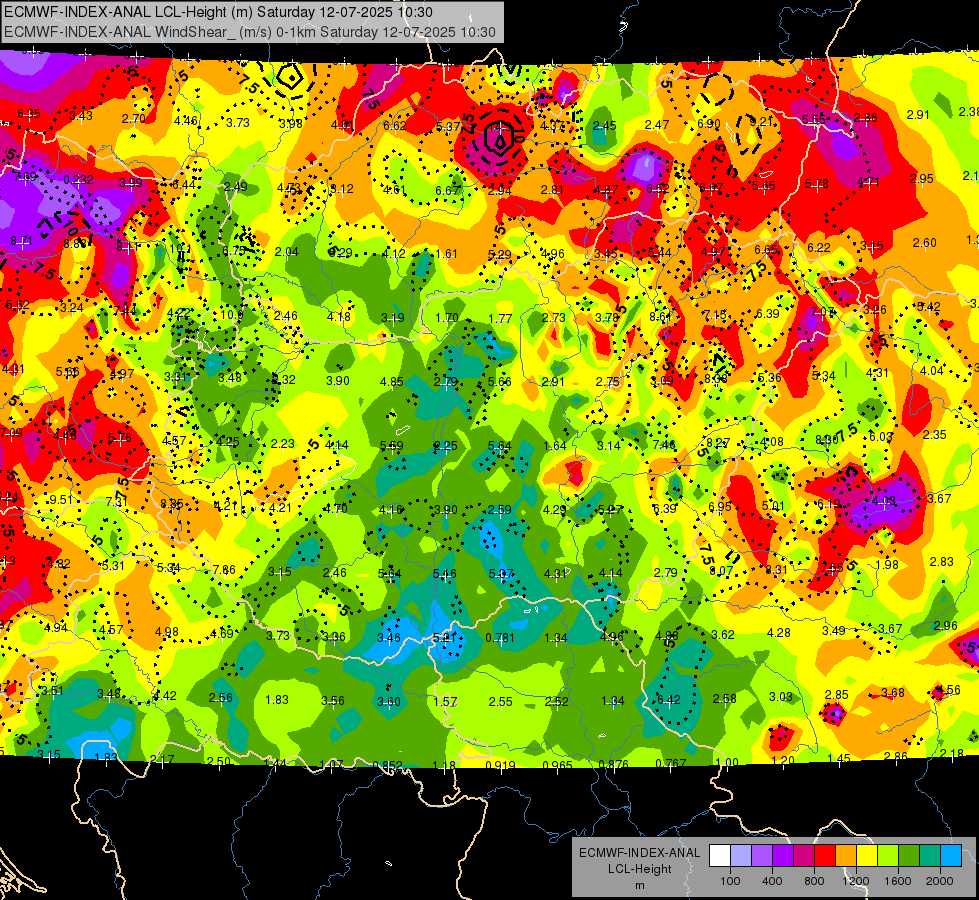979x900 pixels.
Task: Click the grid value 7.46
Action: pyautogui.click(x=664, y=444)
